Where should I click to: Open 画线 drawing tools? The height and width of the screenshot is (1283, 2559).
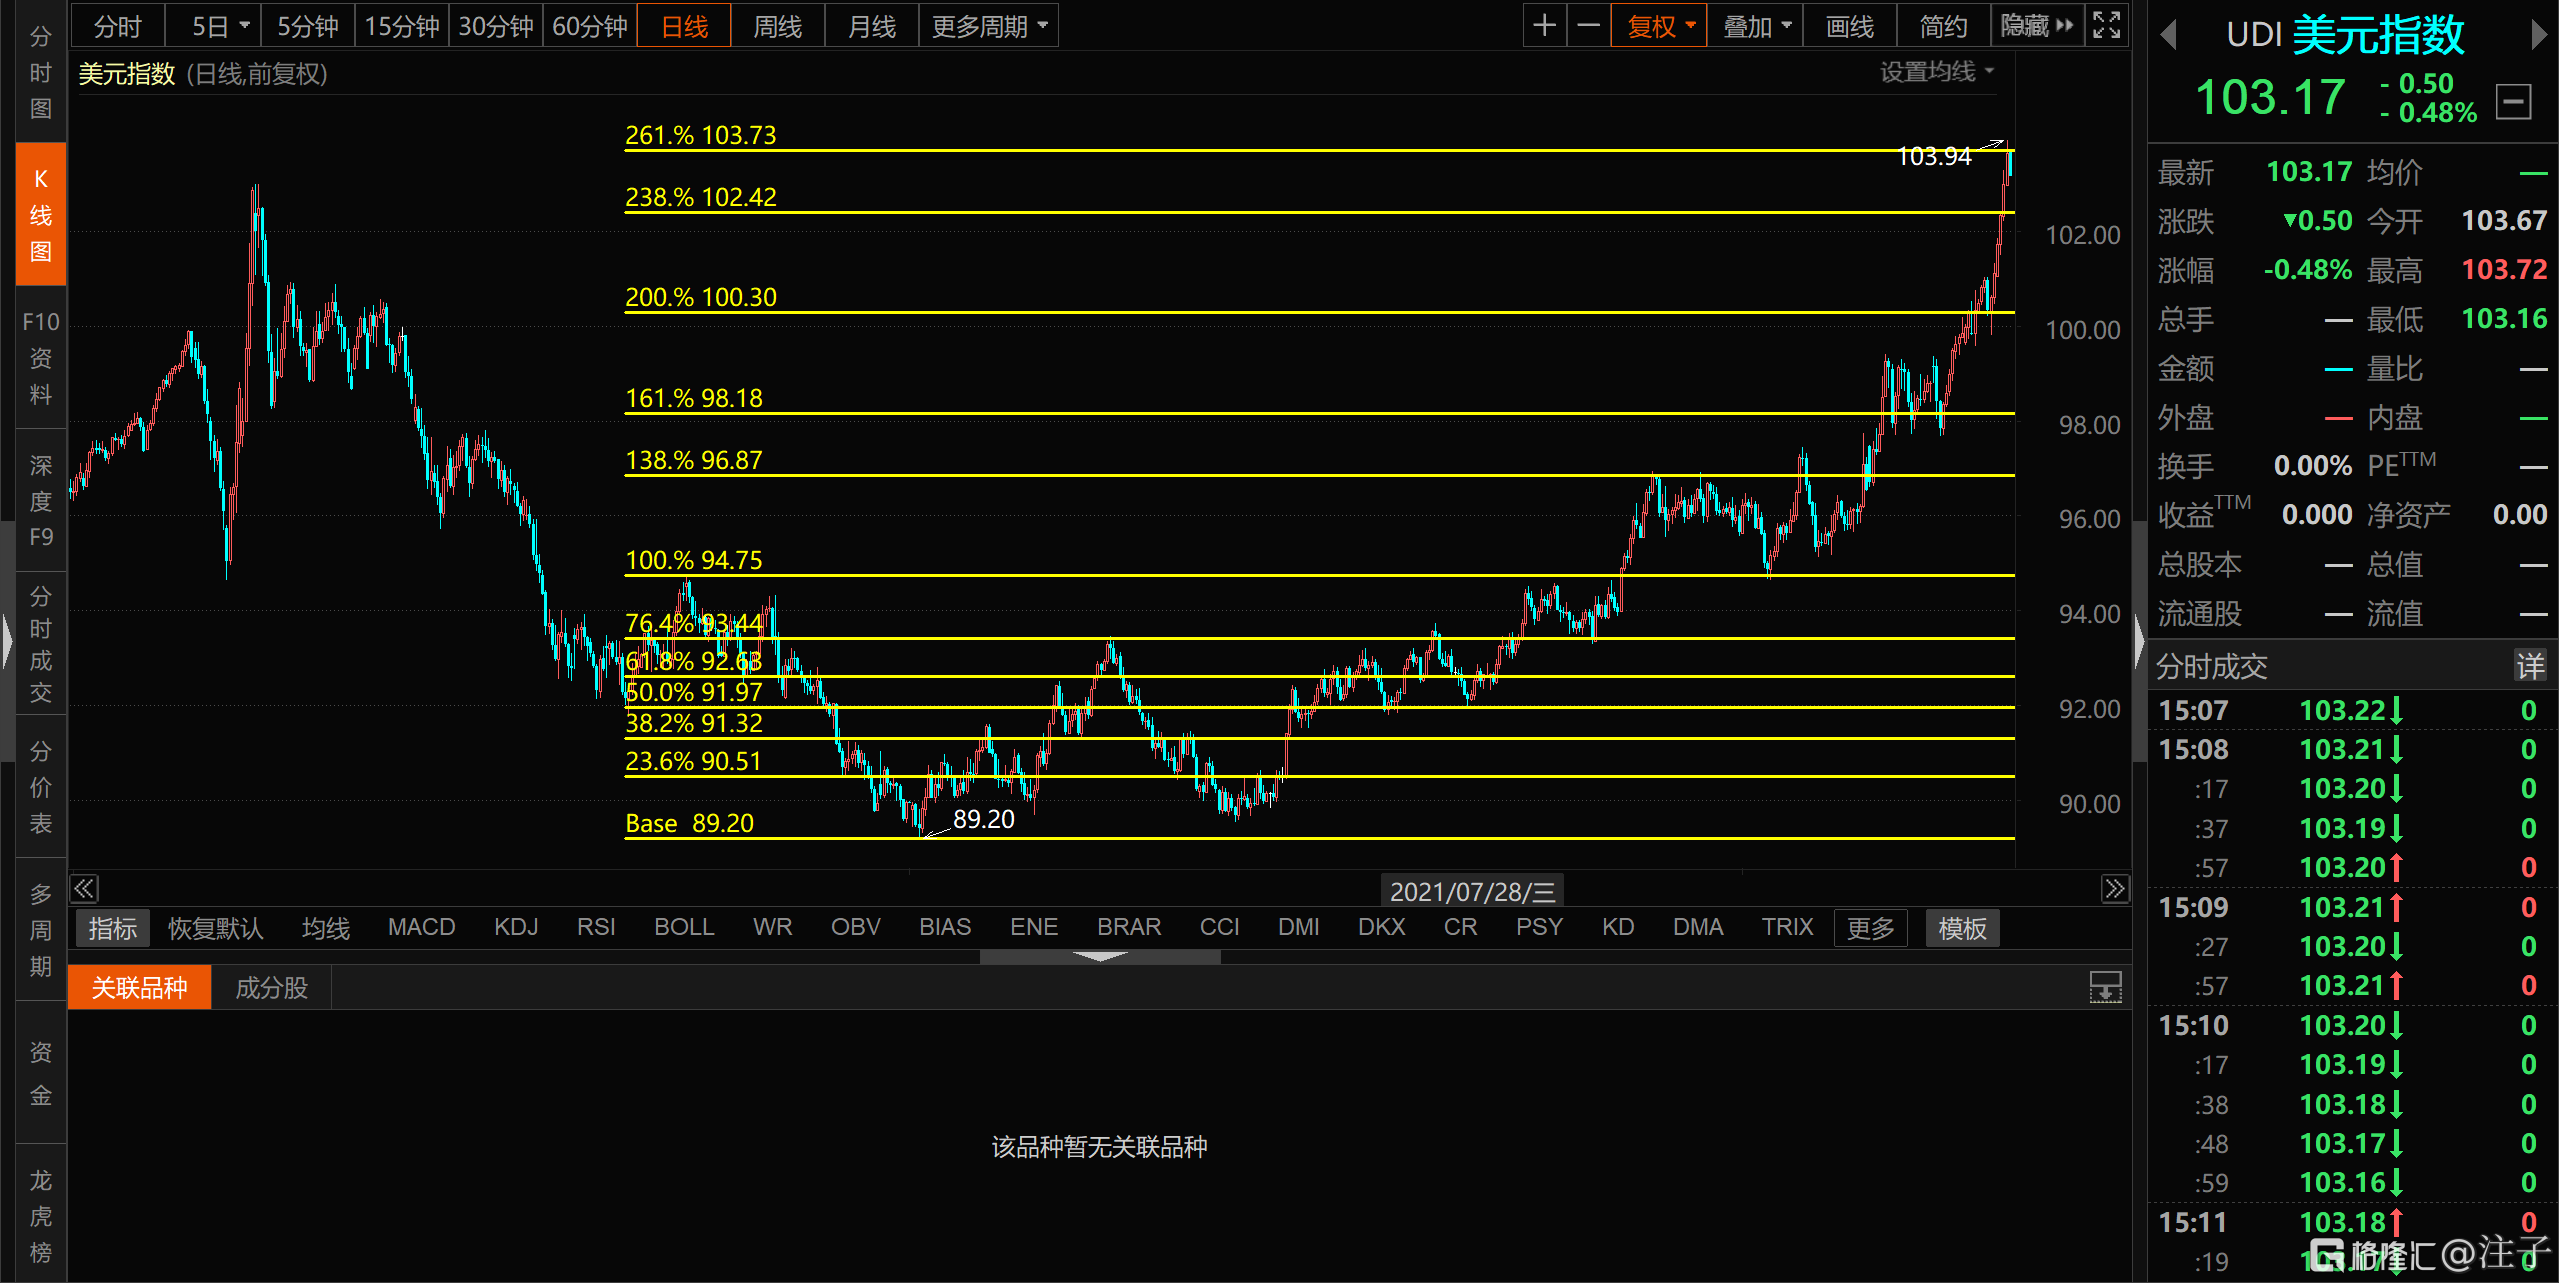(1850, 26)
